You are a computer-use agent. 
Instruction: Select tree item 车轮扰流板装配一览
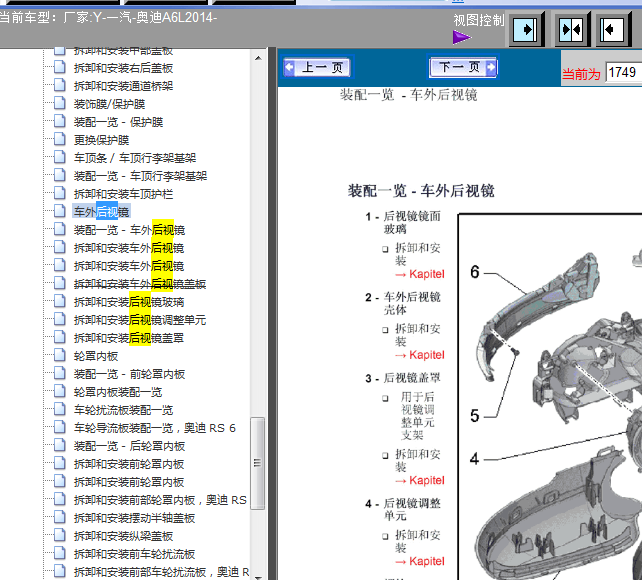click(x=123, y=410)
